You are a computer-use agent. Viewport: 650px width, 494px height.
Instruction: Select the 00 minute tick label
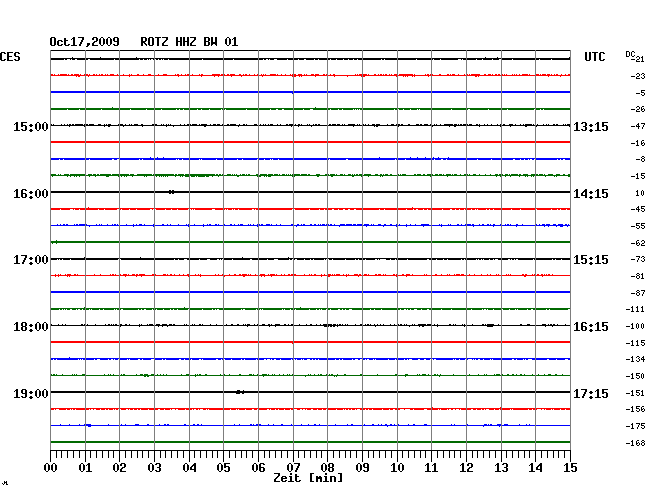tap(51, 468)
